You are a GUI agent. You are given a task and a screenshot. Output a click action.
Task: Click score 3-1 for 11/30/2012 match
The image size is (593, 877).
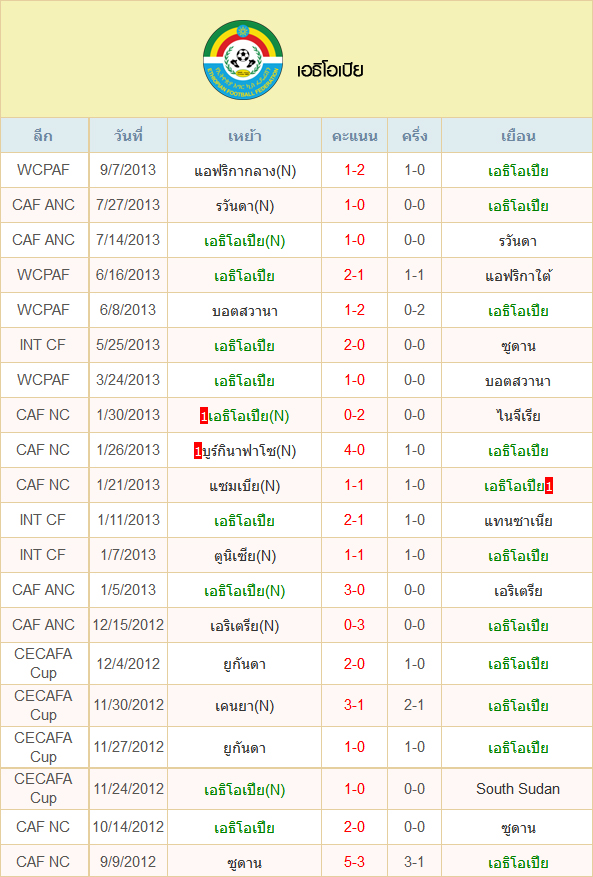click(x=355, y=706)
